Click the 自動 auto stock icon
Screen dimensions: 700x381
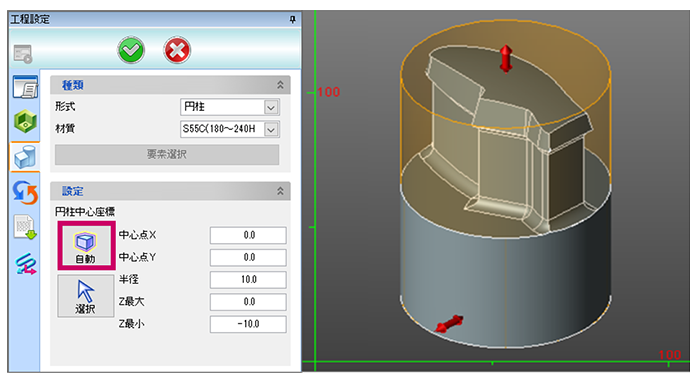pyautogui.click(x=86, y=246)
